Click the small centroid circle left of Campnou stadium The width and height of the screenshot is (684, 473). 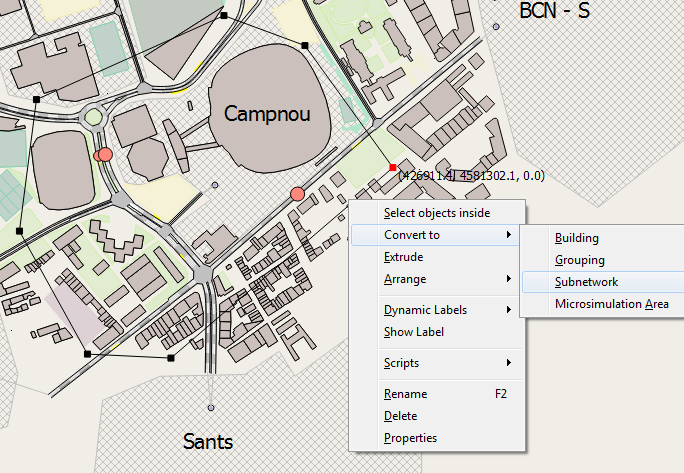click(215, 185)
